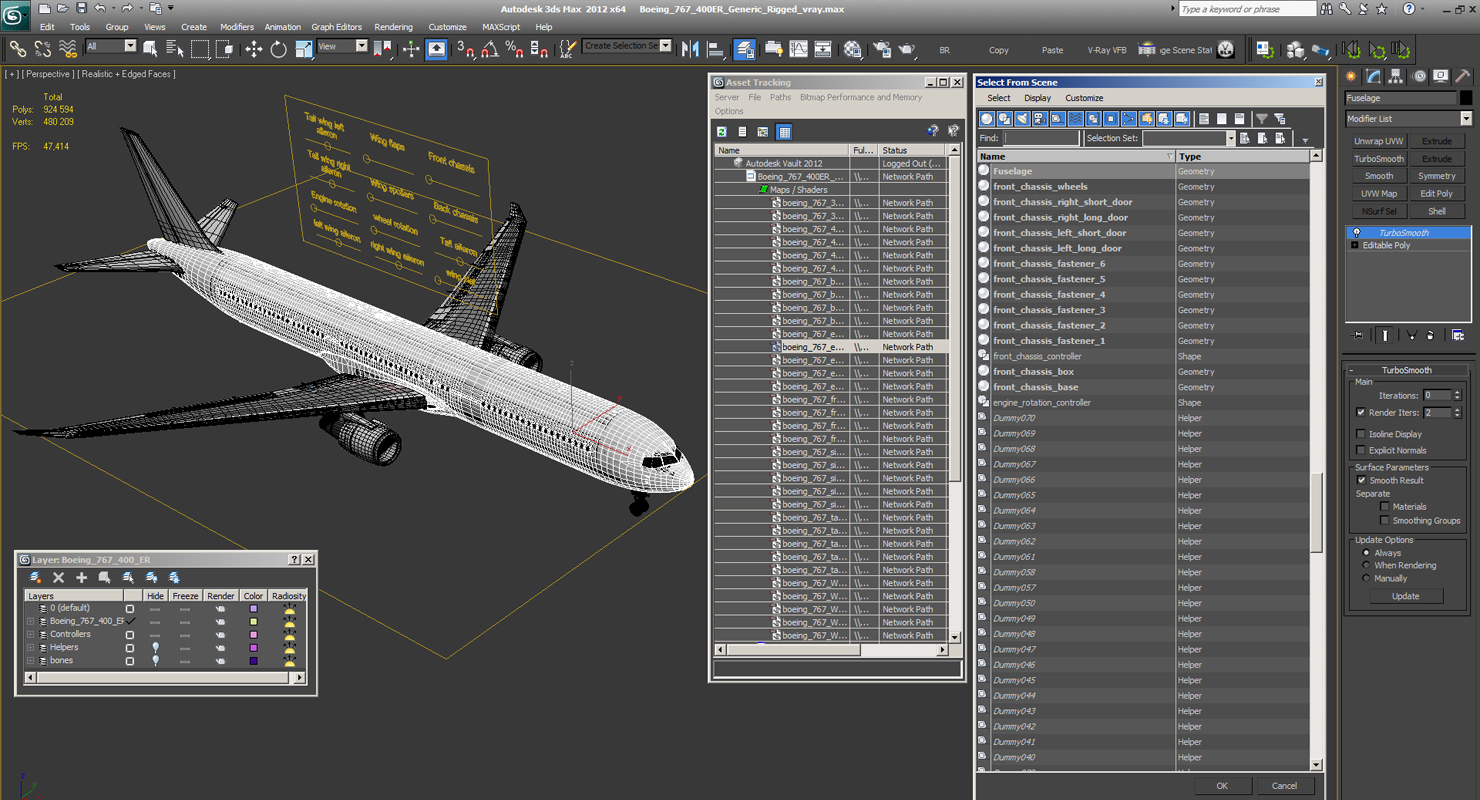The height and width of the screenshot is (800, 1480).
Task: Toggle Display Cameras filter in Select From Scene
Action: [x=1040, y=118]
